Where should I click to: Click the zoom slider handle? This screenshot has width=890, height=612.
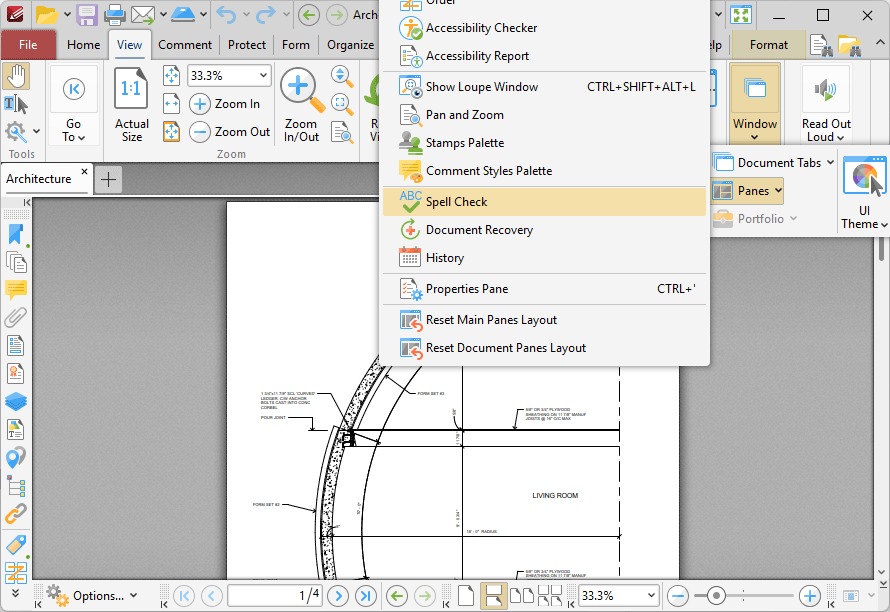click(716, 596)
